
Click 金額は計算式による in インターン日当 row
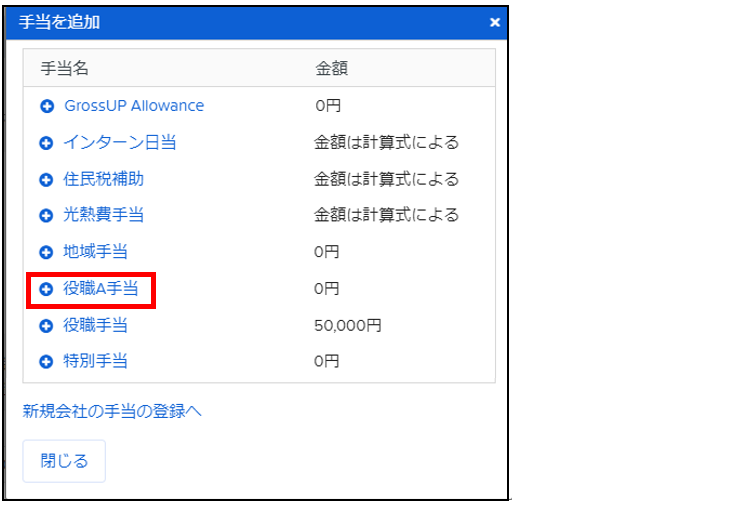click(x=386, y=142)
